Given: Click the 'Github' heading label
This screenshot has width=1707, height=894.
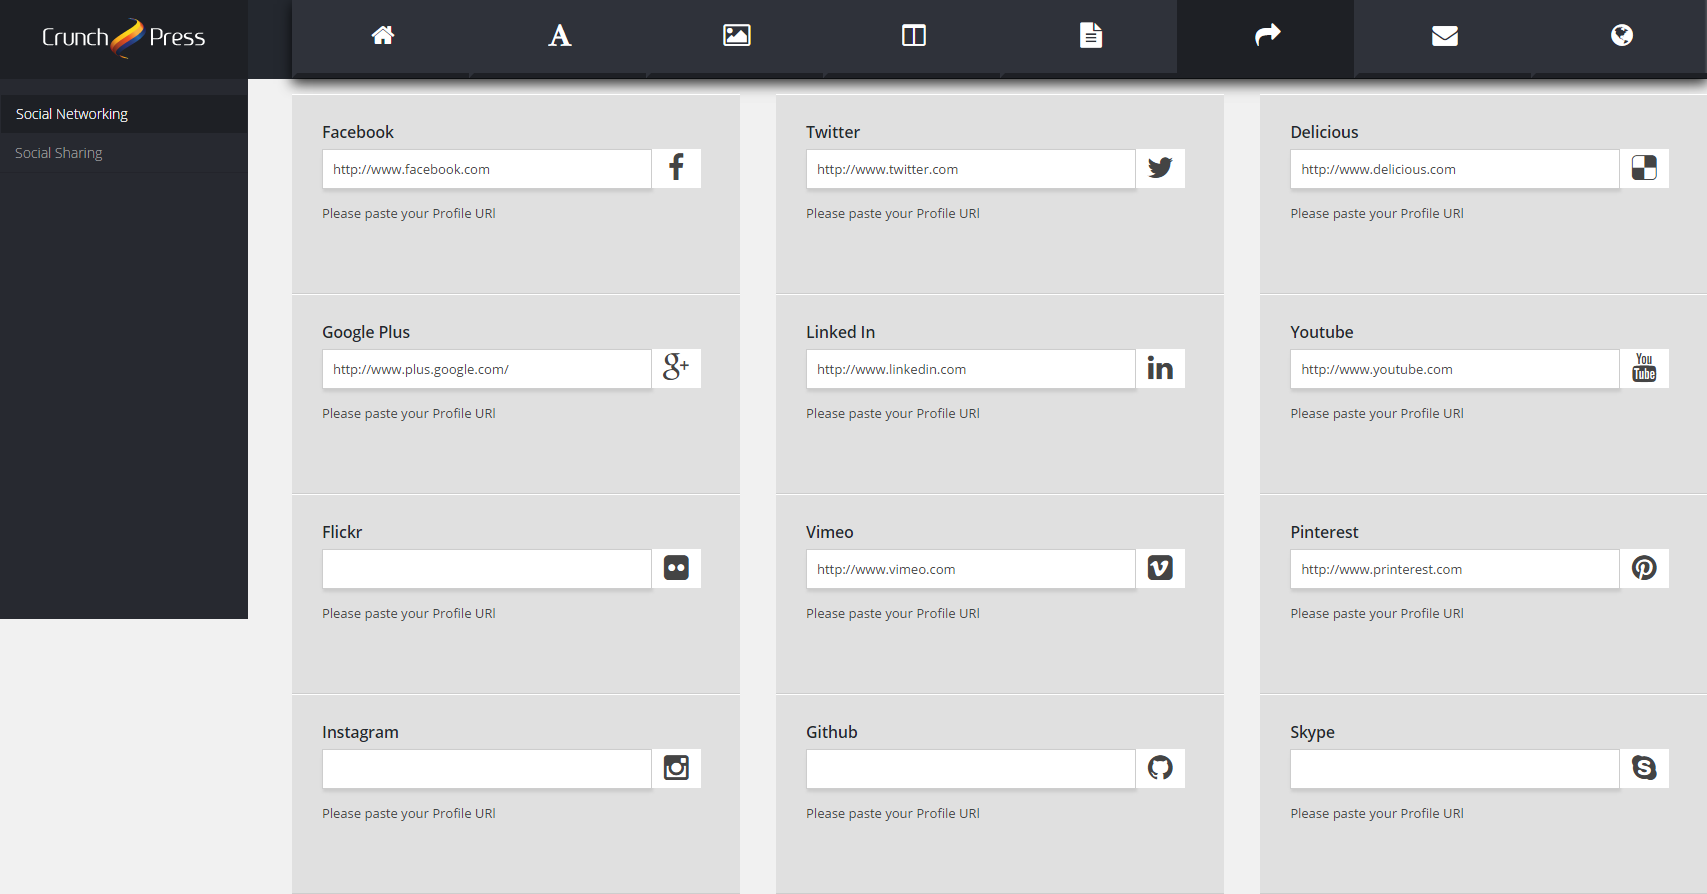Looking at the screenshot, I should [832, 732].
